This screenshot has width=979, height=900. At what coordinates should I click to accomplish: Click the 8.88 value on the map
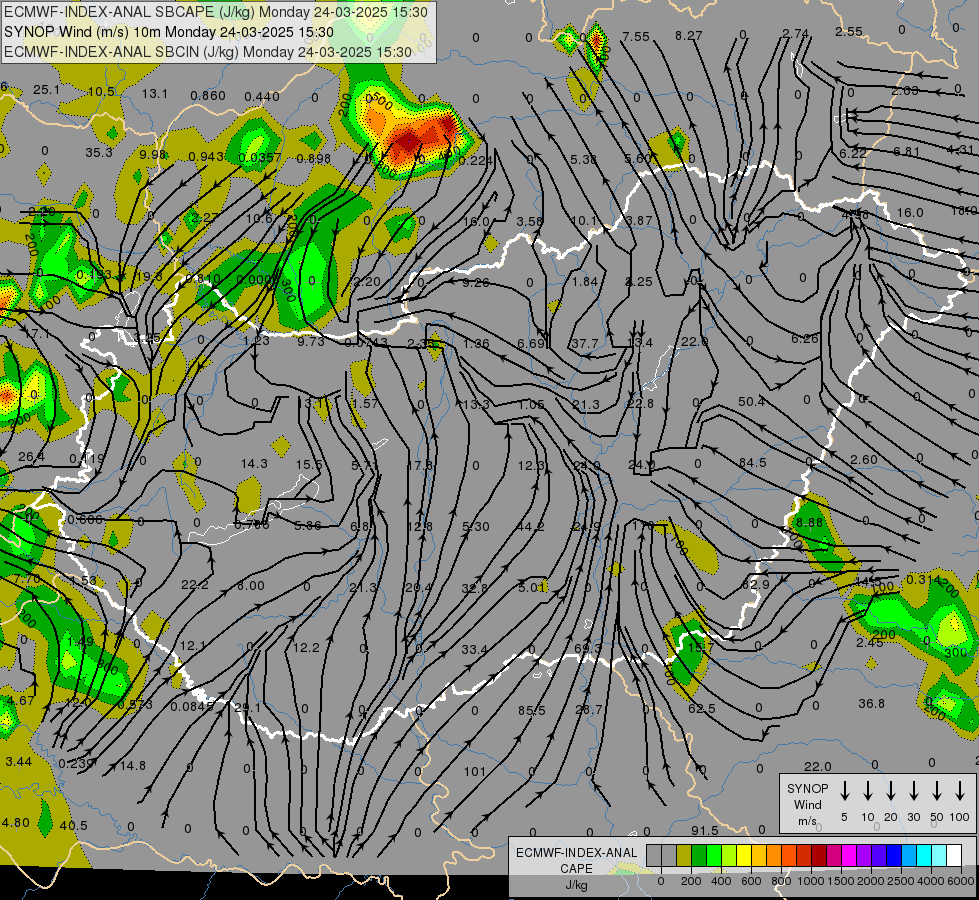(x=810, y=523)
